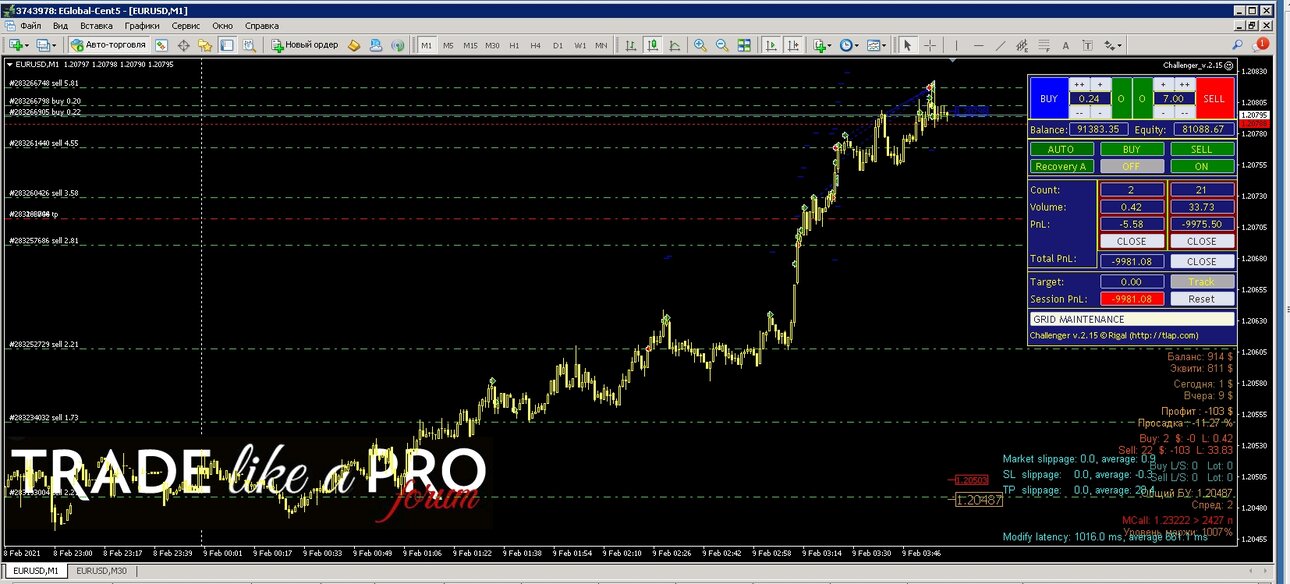
Task: Open the arrows objects dropdown
Action: tap(1112, 45)
